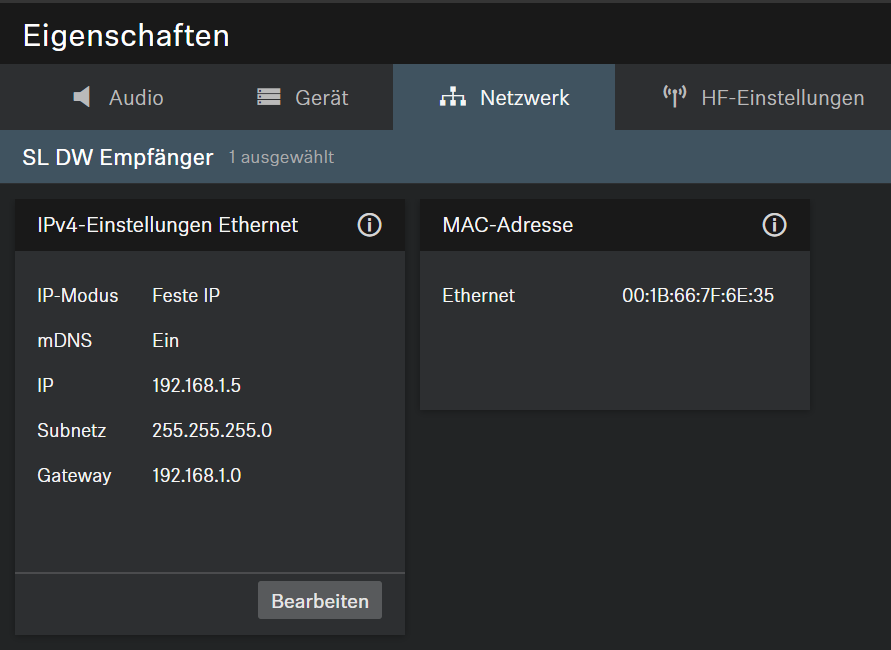Click the IP-Modus value Feste IP
The width and height of the screenshot is (891, 650).
(x=186, y=296)
